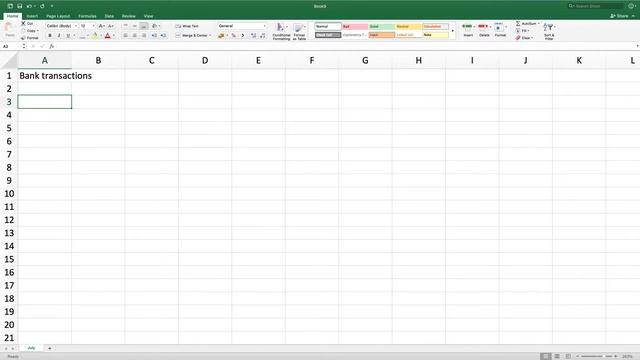This screenshot has width=640, height=360.
Task: Select the July sheet tab
Action: [31, 348]
